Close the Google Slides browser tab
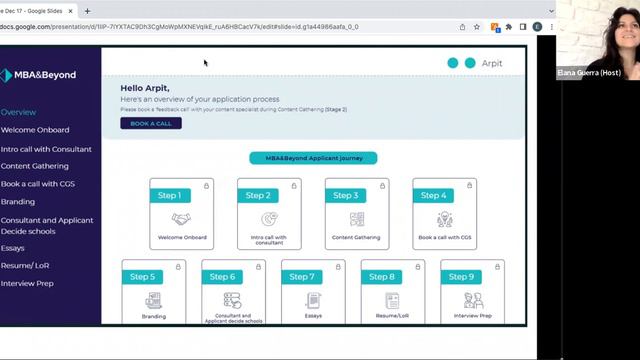640x360 pixels. [70, 11]
